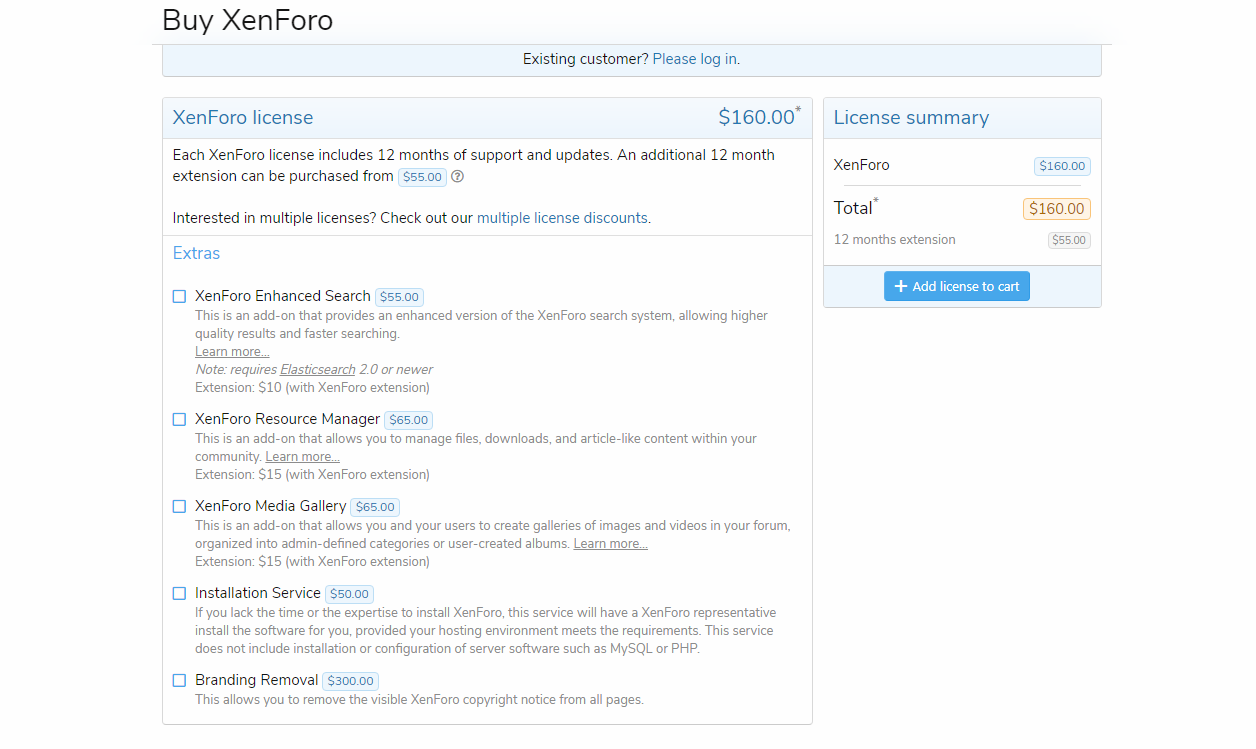This screenshot has height=749, width=1256.
Task: Click the Installation Service label
Action: tap(258, 593)
